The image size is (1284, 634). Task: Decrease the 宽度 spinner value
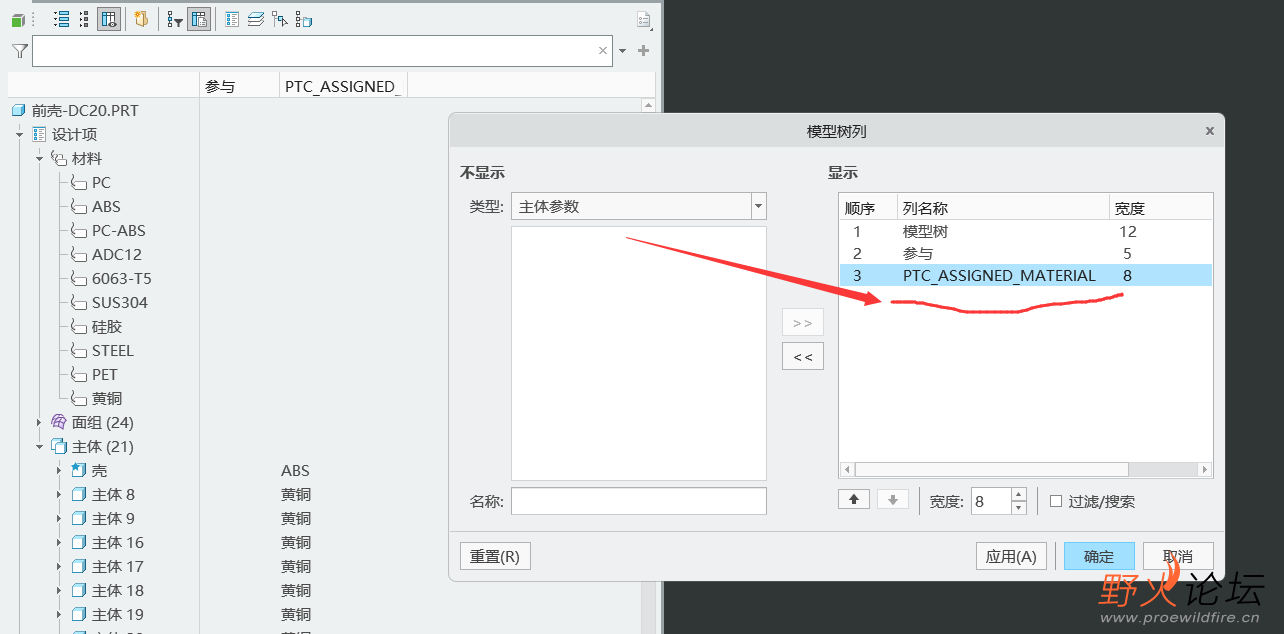click(1019, 508)
